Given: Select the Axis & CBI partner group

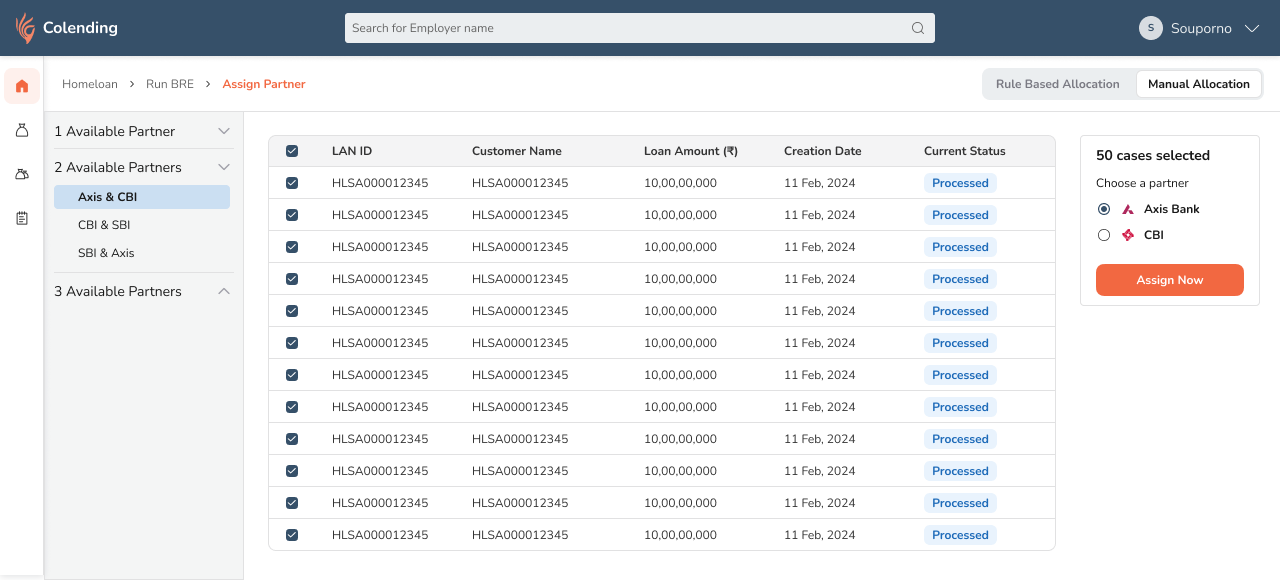Looking at the screenshot, I should coord(142,197).
